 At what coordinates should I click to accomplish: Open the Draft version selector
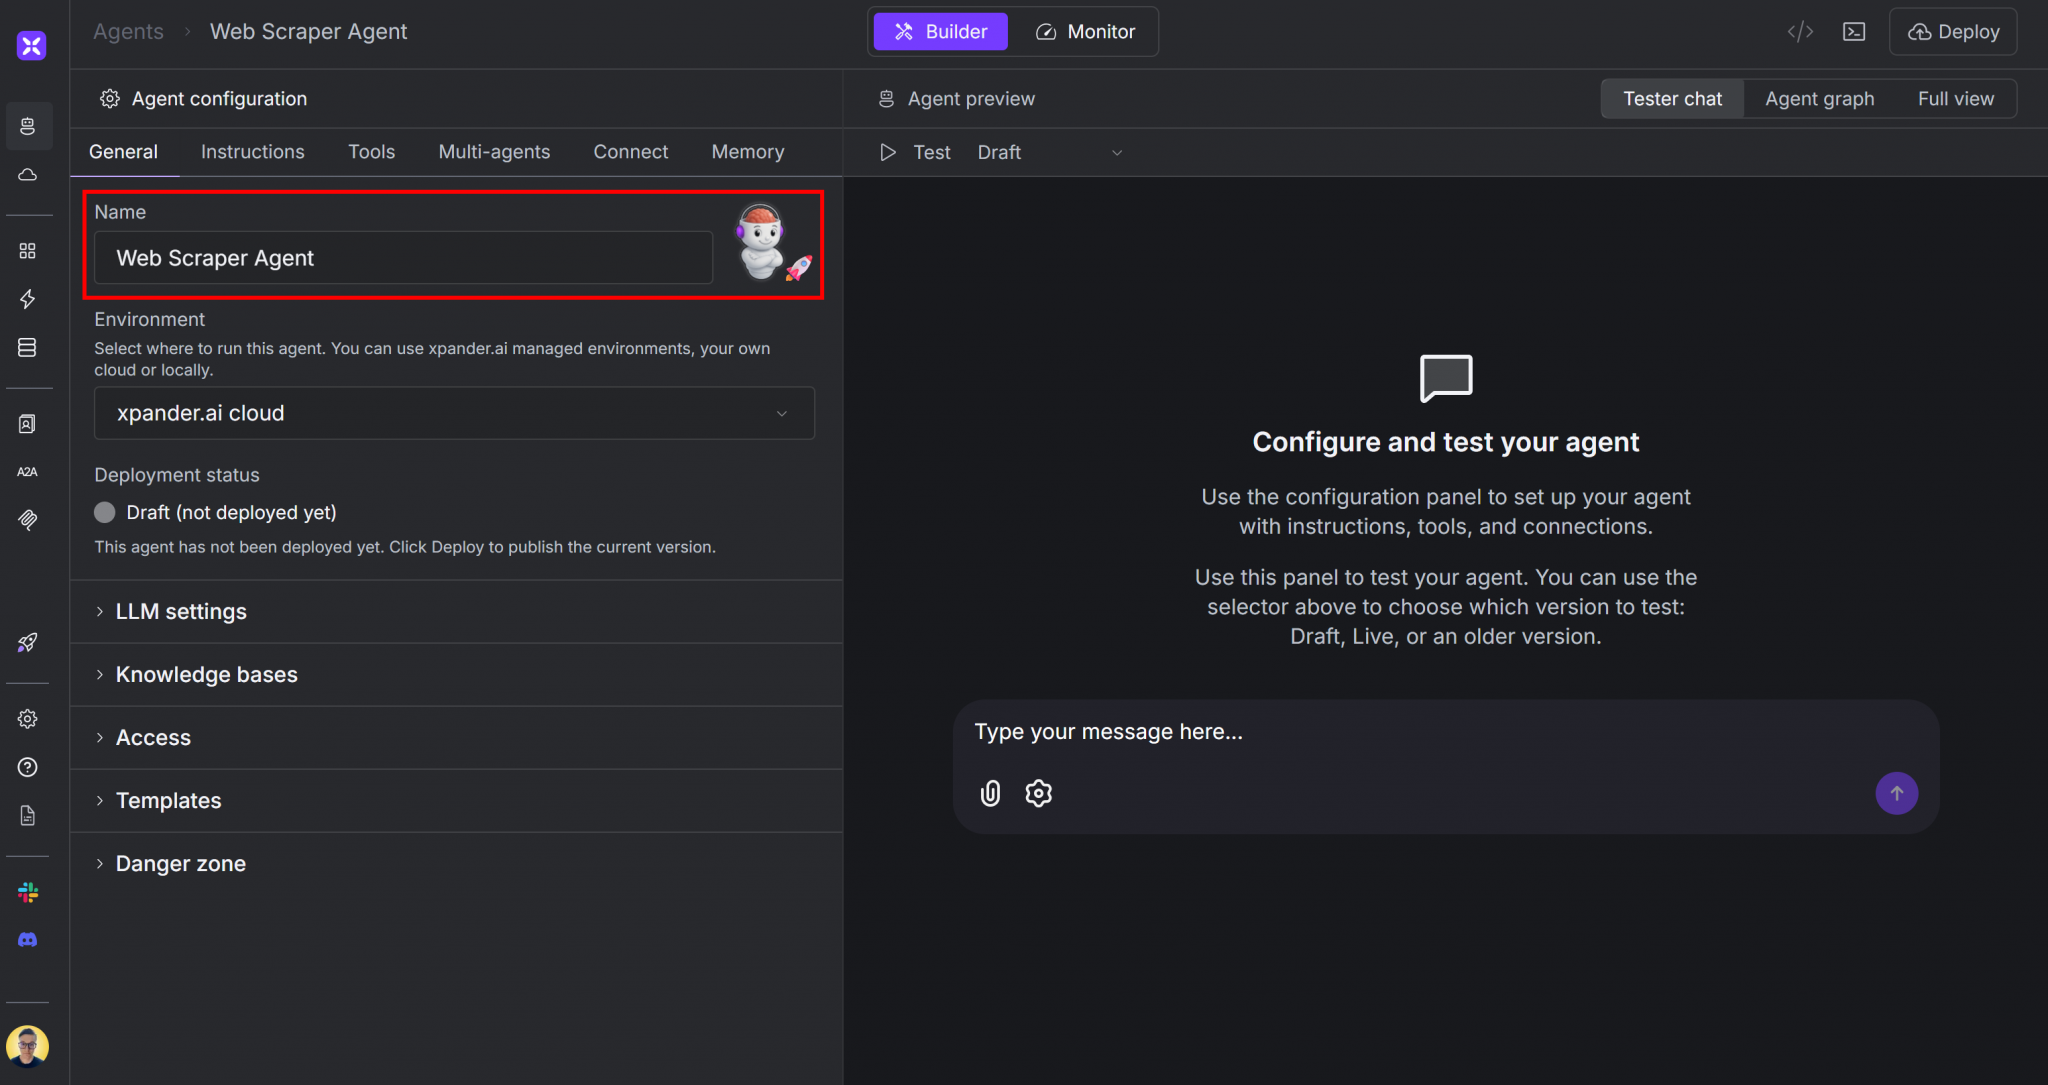coord(1049,153)
